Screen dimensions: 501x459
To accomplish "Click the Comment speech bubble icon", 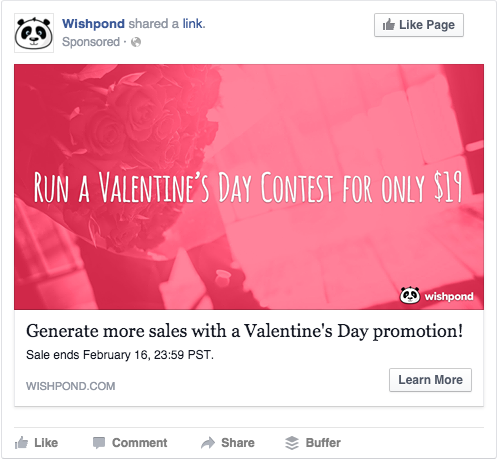I will click(99, 443).
